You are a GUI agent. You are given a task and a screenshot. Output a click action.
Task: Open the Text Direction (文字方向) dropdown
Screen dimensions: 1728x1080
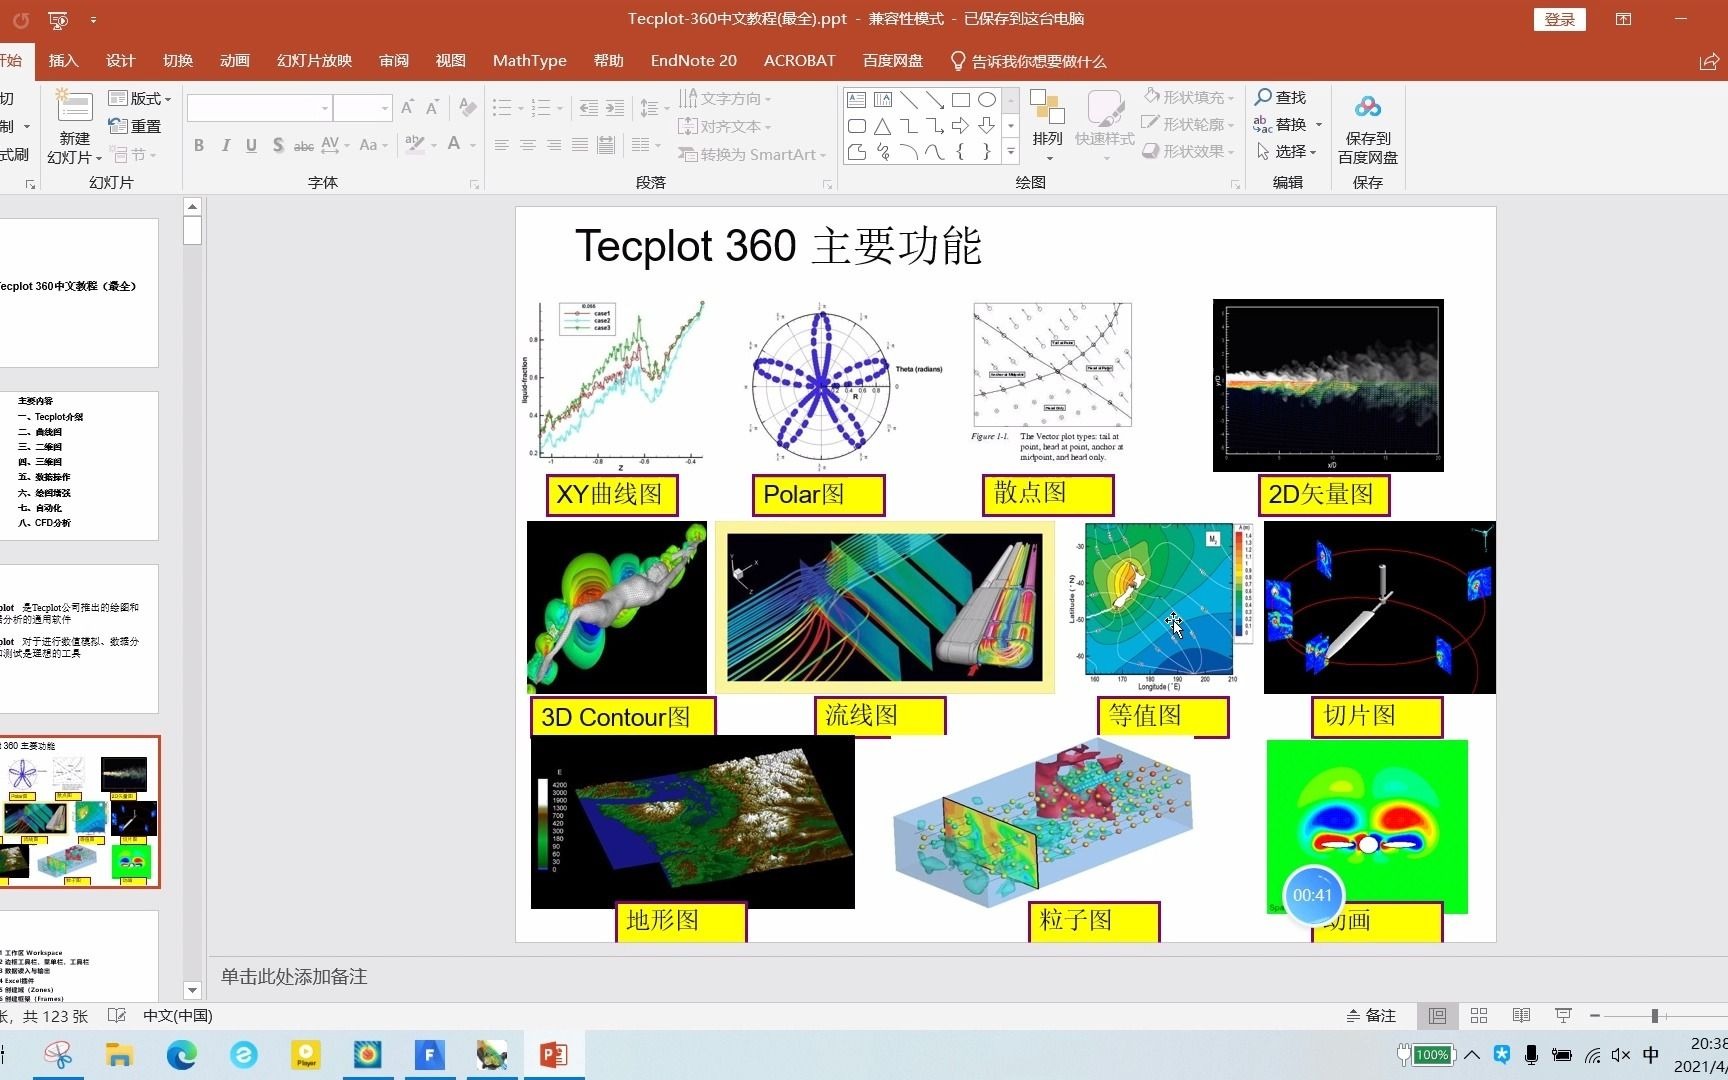point(725,98)
